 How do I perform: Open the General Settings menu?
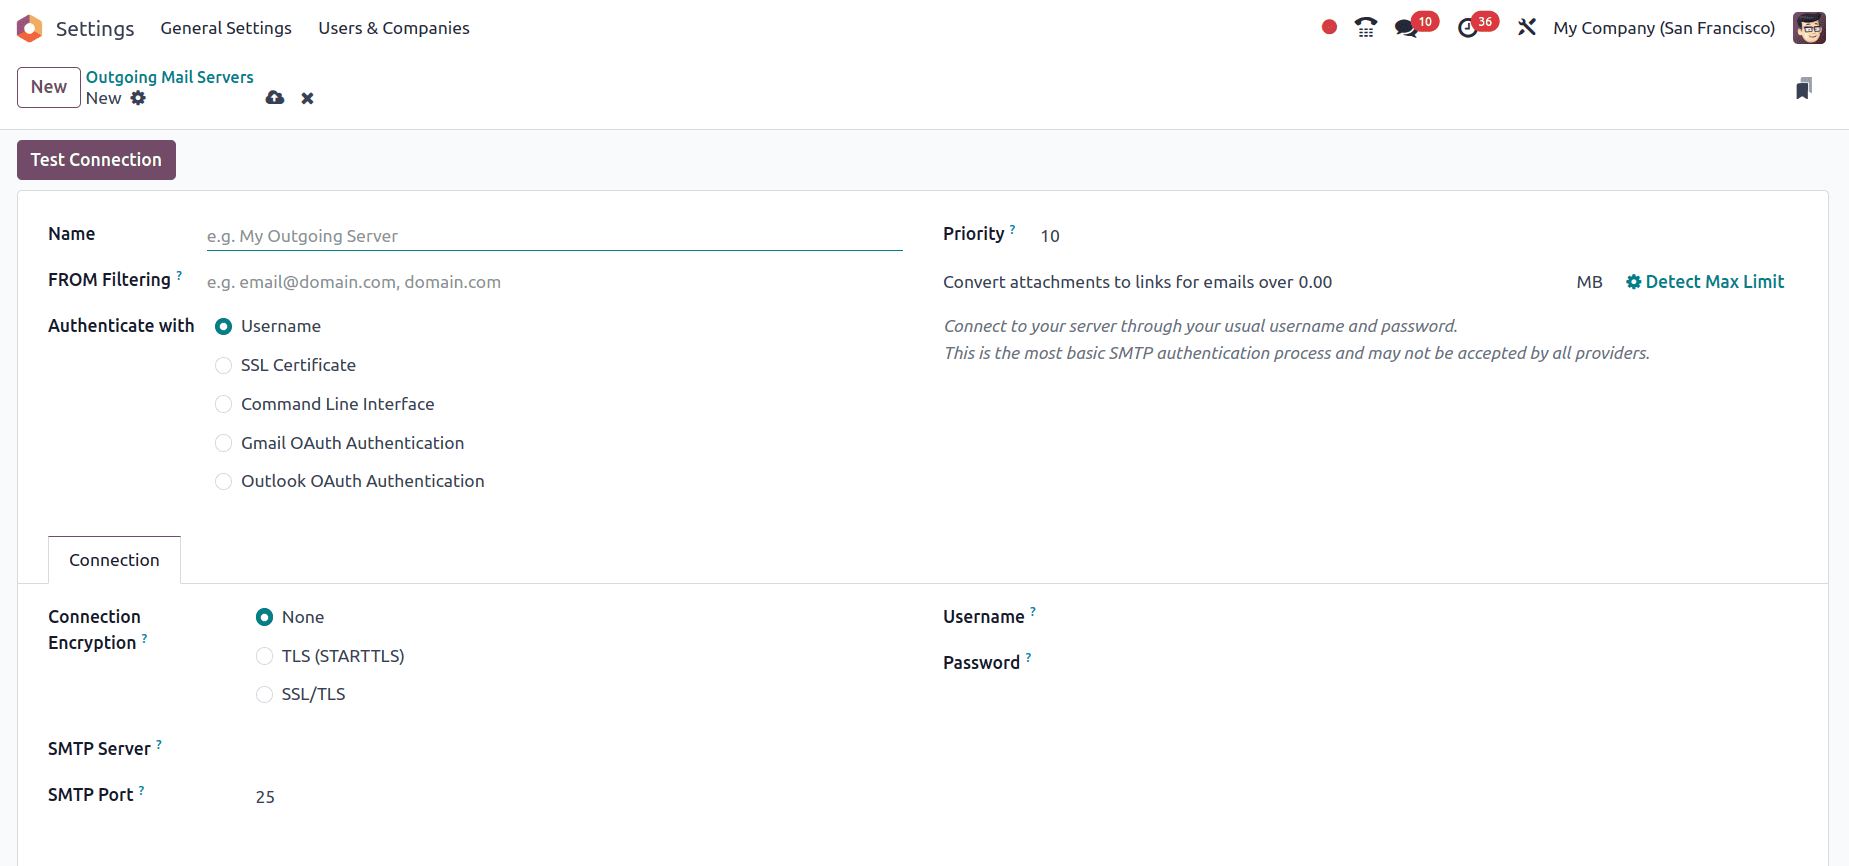pyautogui.click(x=226, y=28)
